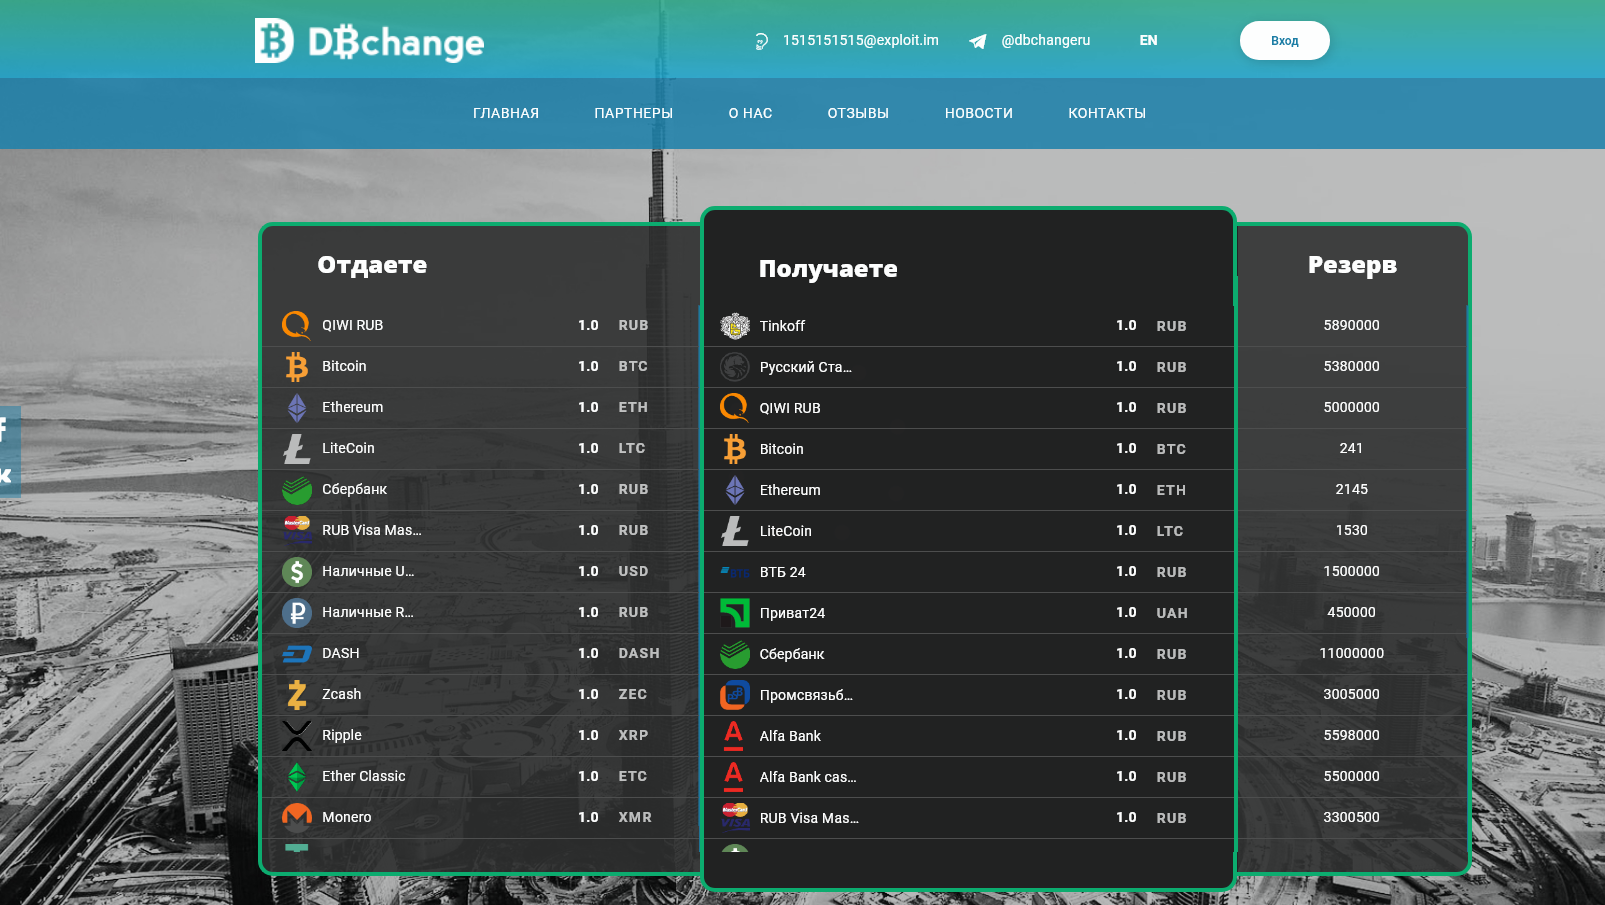Choose Сбербанк icon in Получаете list
Screen dimensions: 1605x905
735,654
